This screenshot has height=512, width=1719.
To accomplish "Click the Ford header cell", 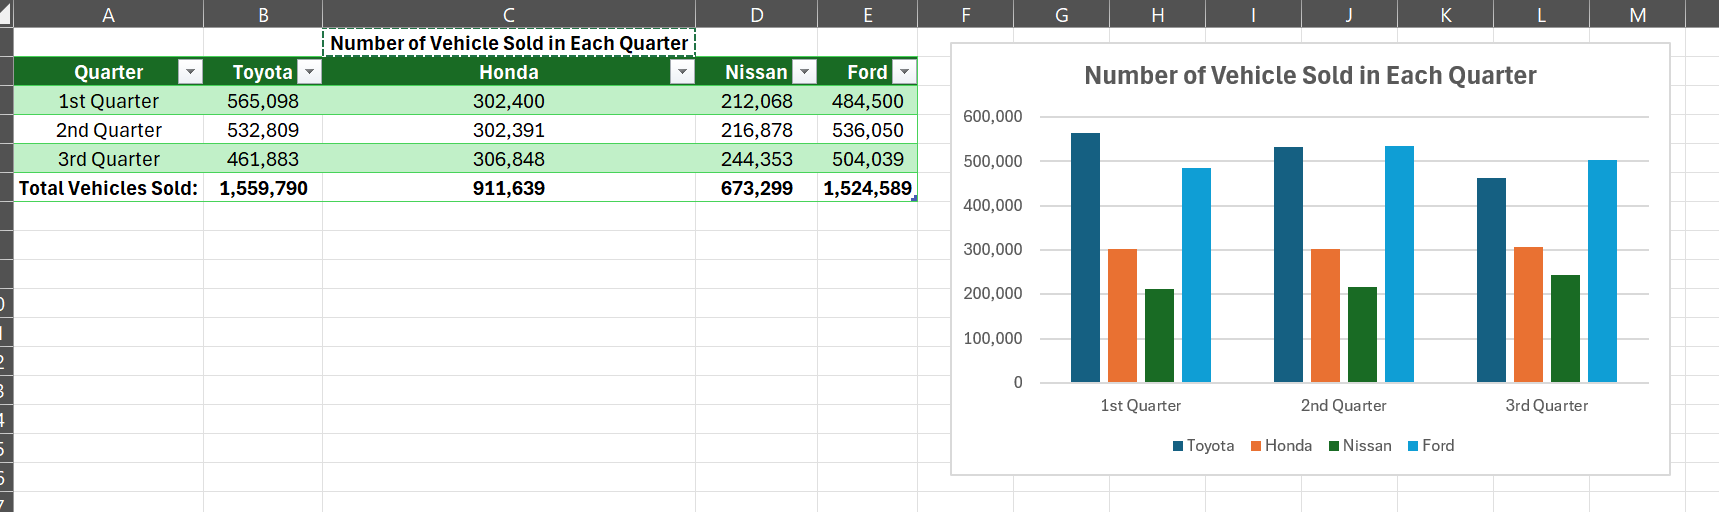I will [x=868, y=72].
